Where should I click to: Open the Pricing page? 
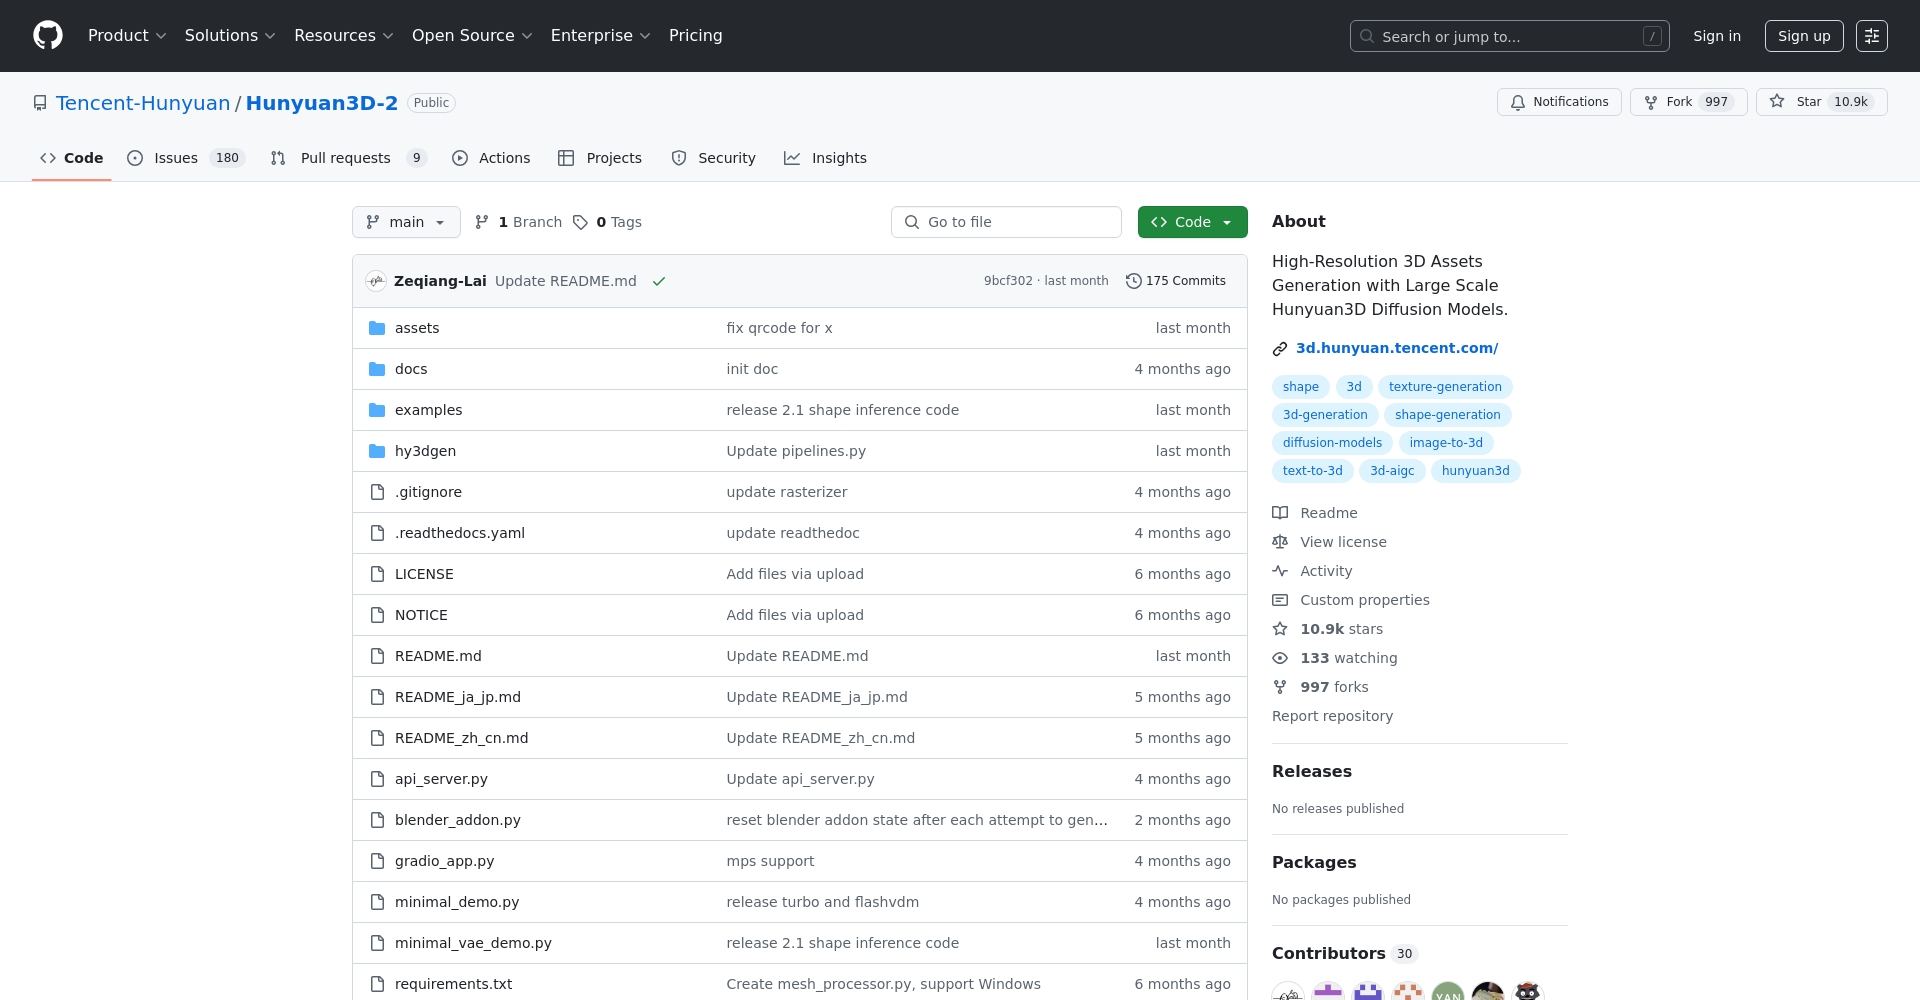tap(696, 36)
